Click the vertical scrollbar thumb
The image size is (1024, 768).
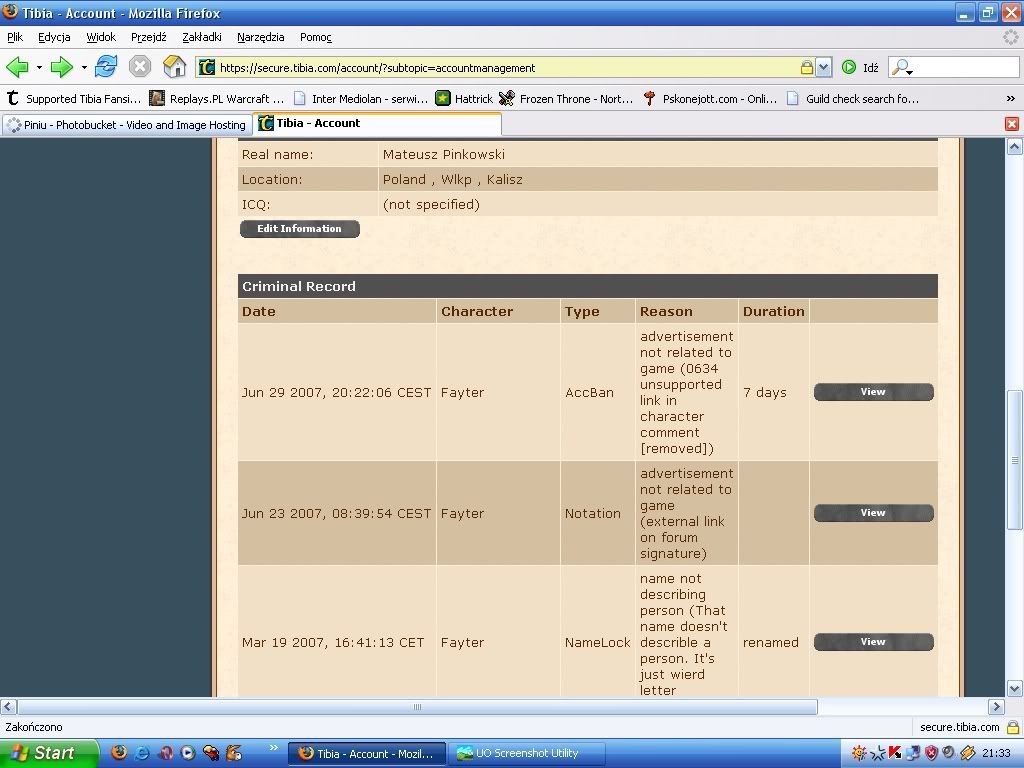tap(1014, 460)
